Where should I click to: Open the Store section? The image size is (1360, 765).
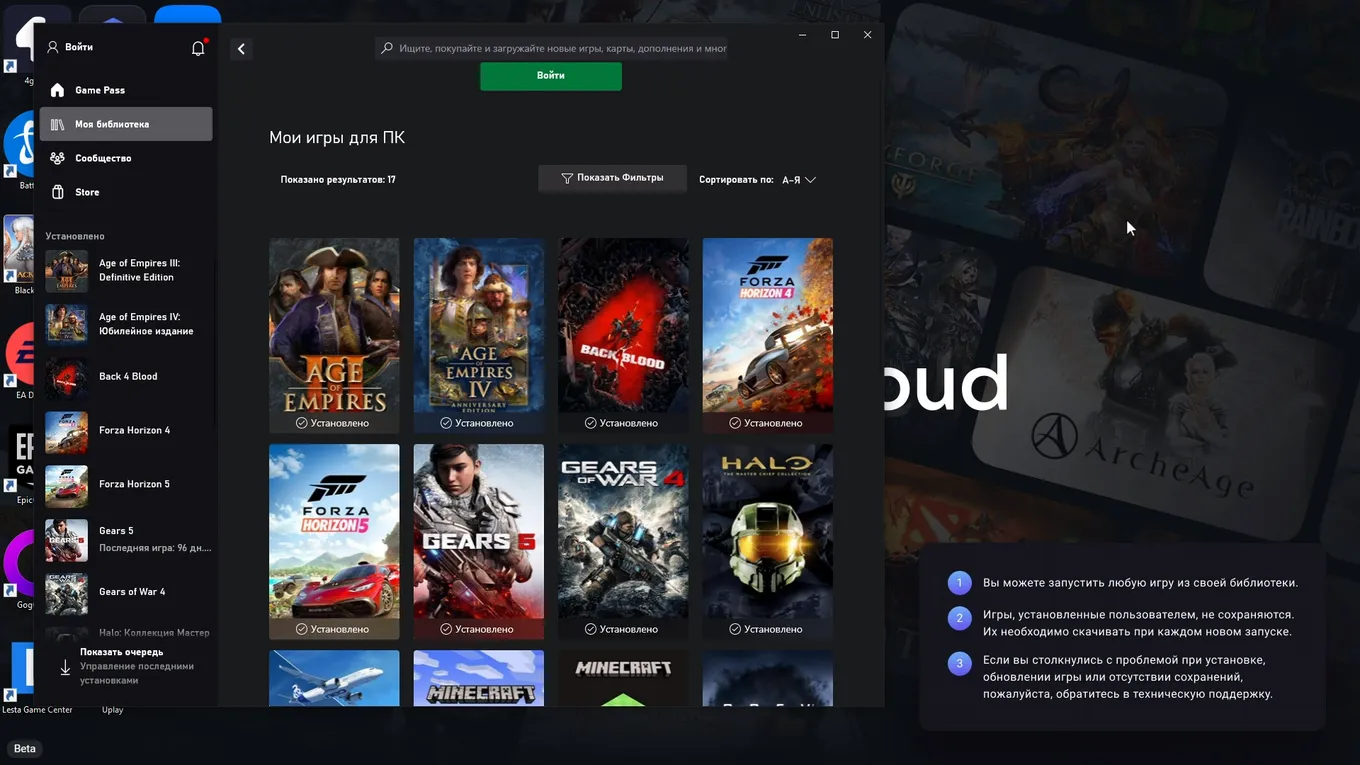click(126, 192)
